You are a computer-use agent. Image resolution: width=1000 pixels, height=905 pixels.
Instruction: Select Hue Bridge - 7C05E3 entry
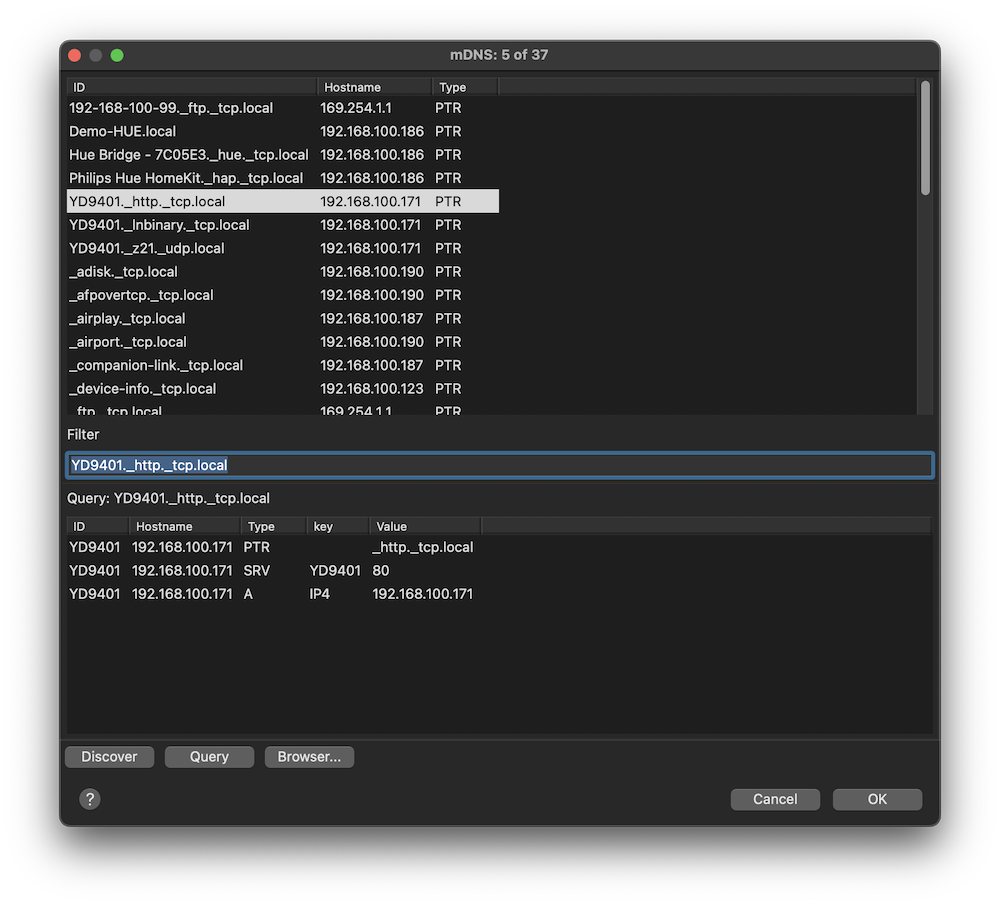click(x=189, y=155)
